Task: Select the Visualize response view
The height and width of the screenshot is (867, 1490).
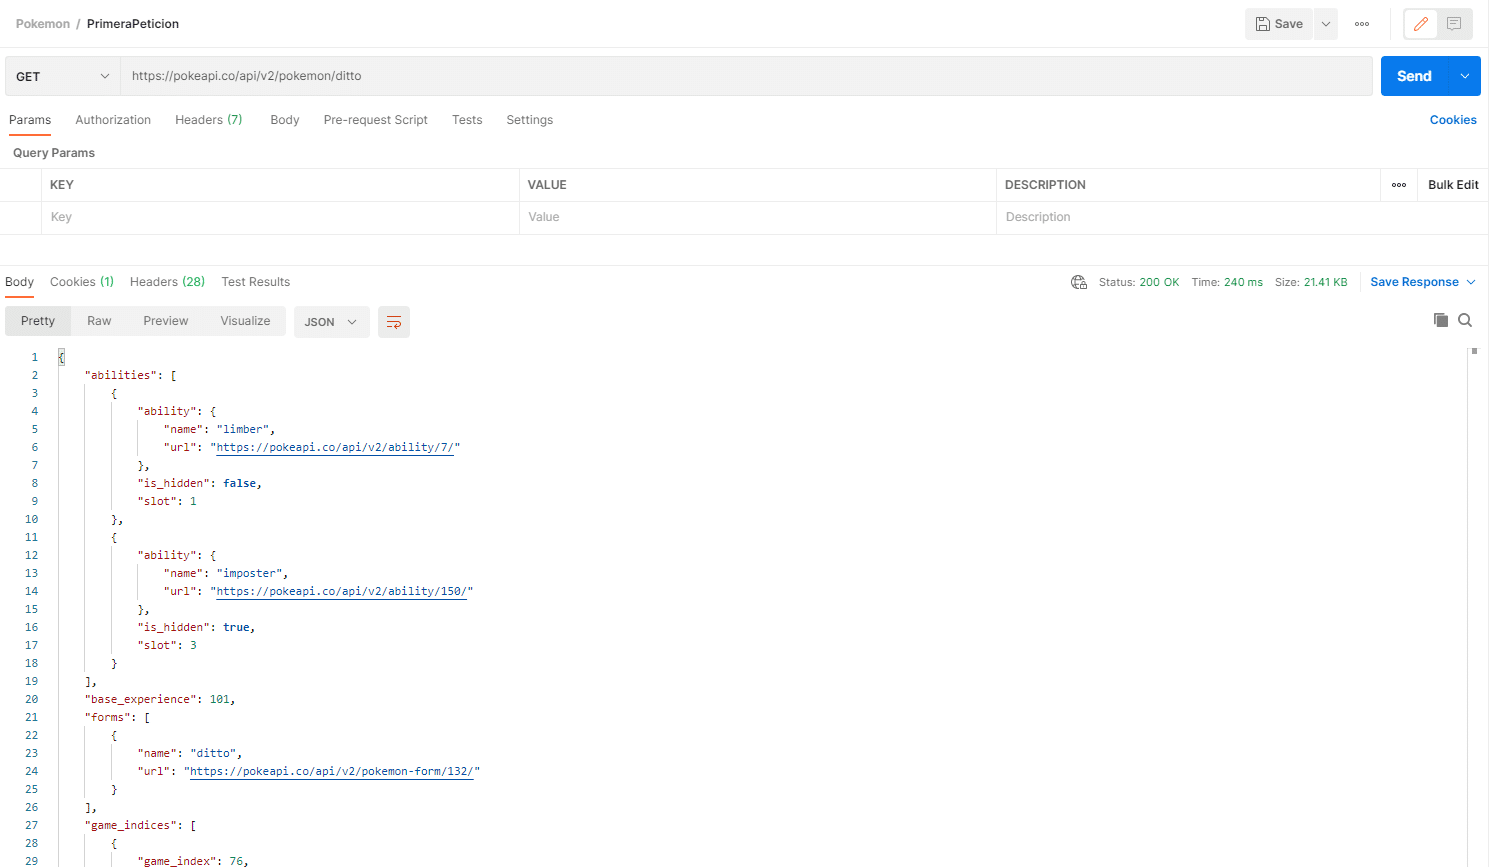Action: click(x=245, y=321)
